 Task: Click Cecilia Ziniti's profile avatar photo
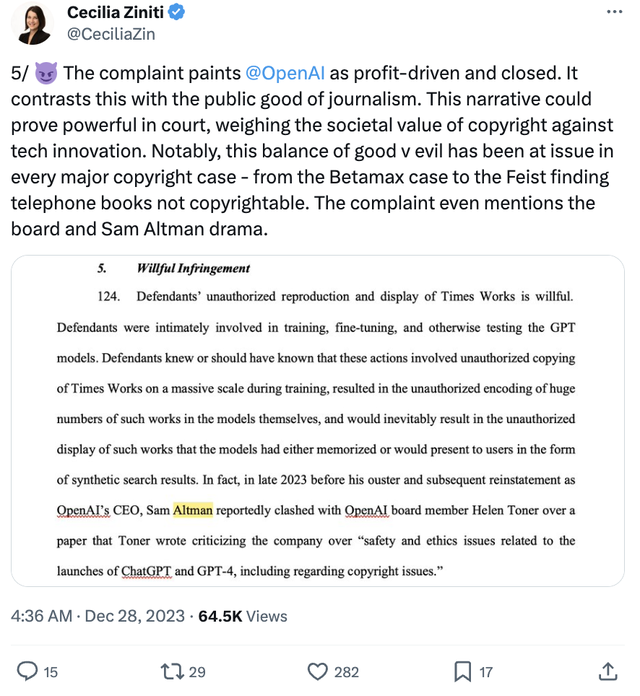tap(34, 23)
